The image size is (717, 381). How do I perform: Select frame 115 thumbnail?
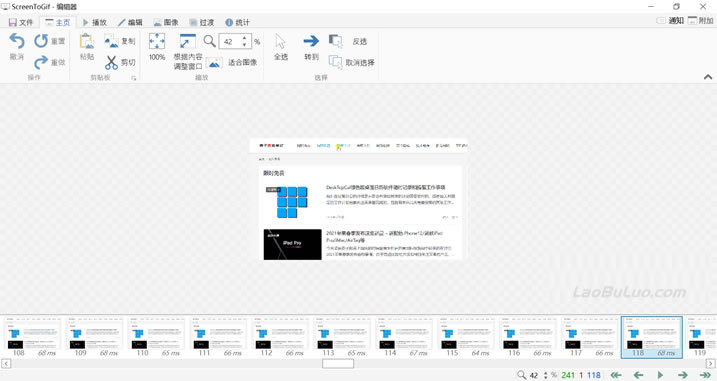(x=466, y=337)
